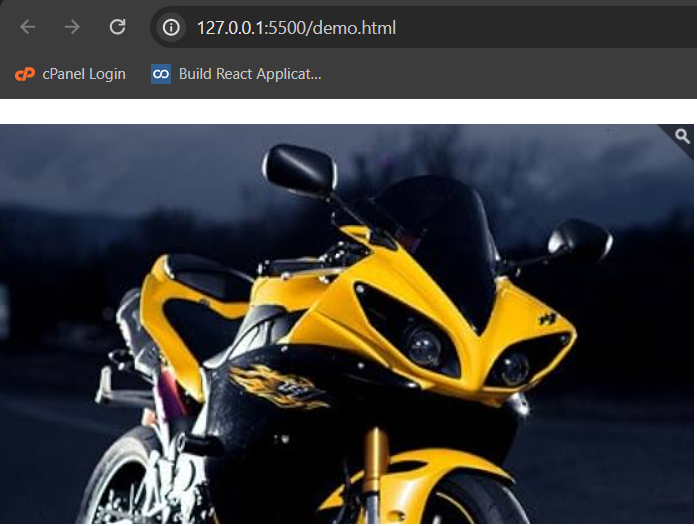The image size is (697, 526).
Task: Open the Build React Applicat... bookmark
Action: (x=236, y=74)
